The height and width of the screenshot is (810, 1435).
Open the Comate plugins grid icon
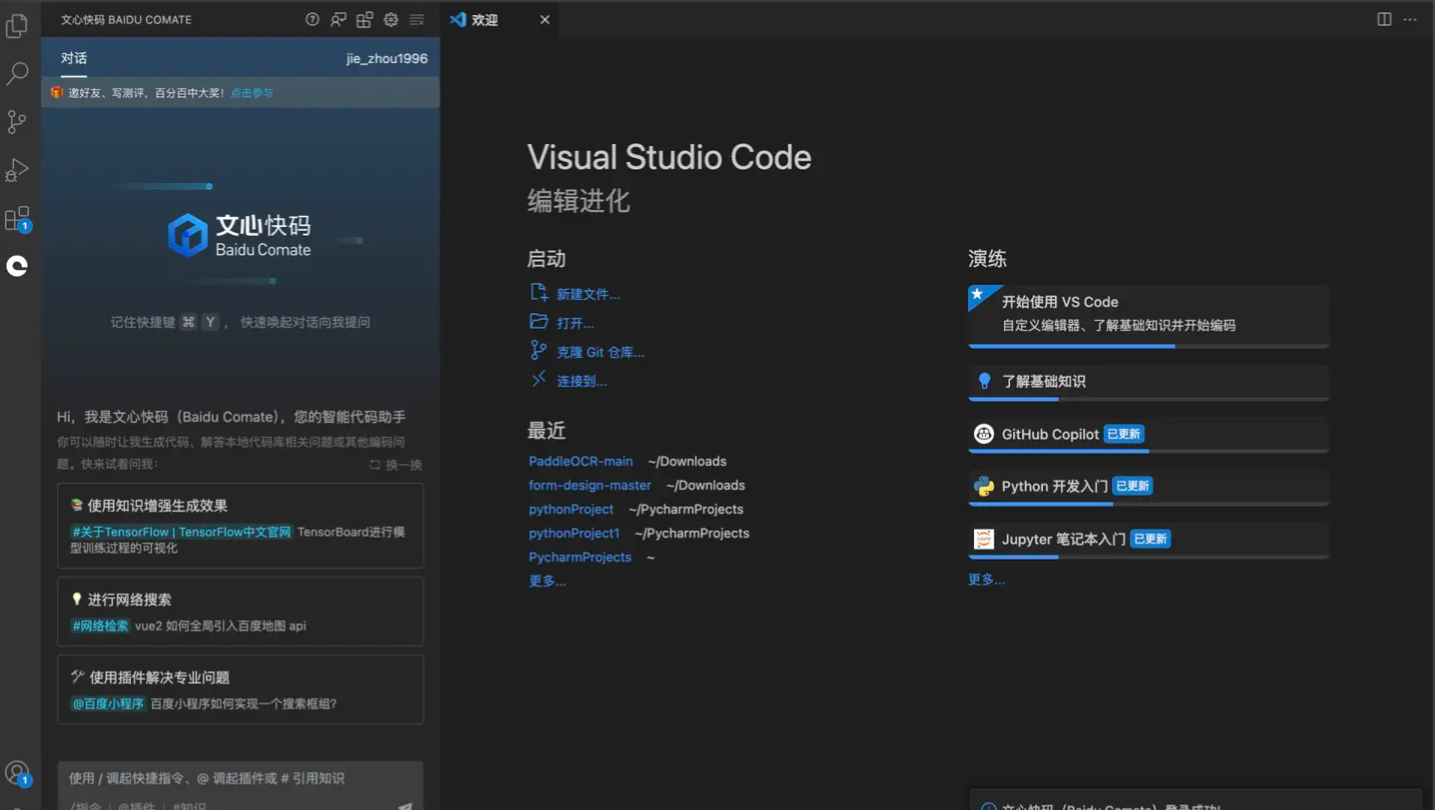[x=365, y=19]
